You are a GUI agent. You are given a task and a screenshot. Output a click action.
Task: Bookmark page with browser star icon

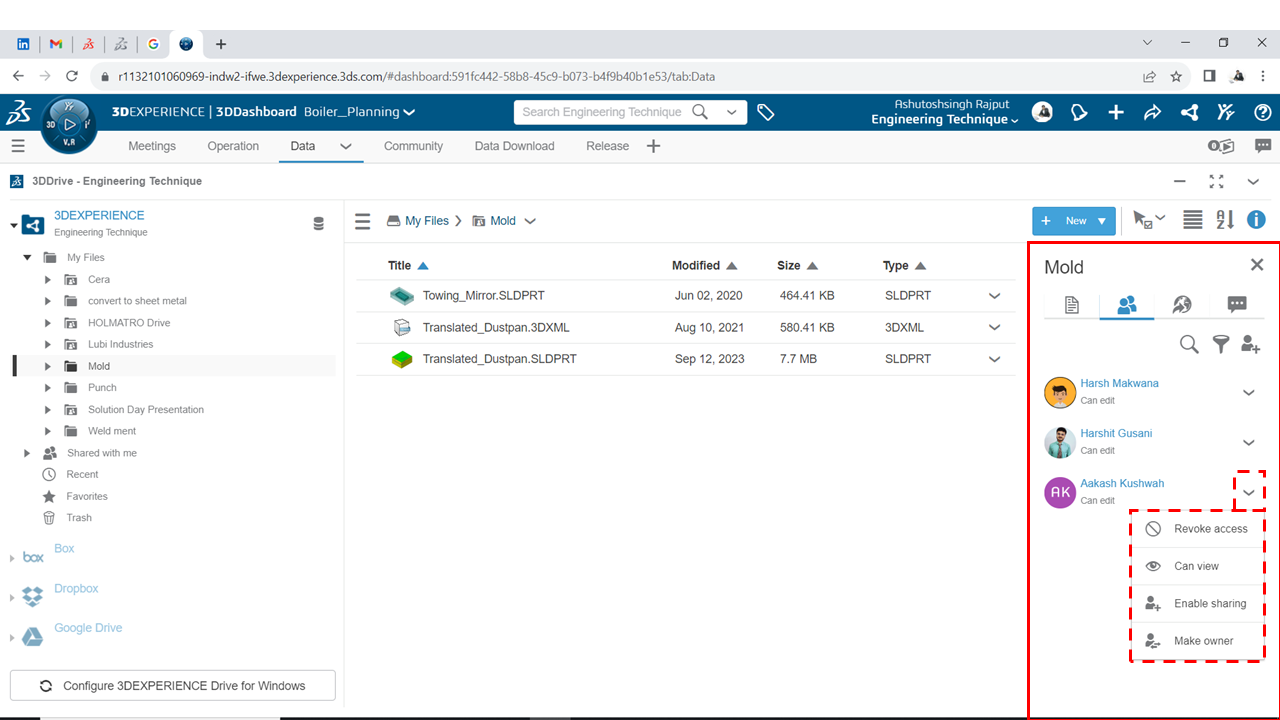coord(1176,76)
